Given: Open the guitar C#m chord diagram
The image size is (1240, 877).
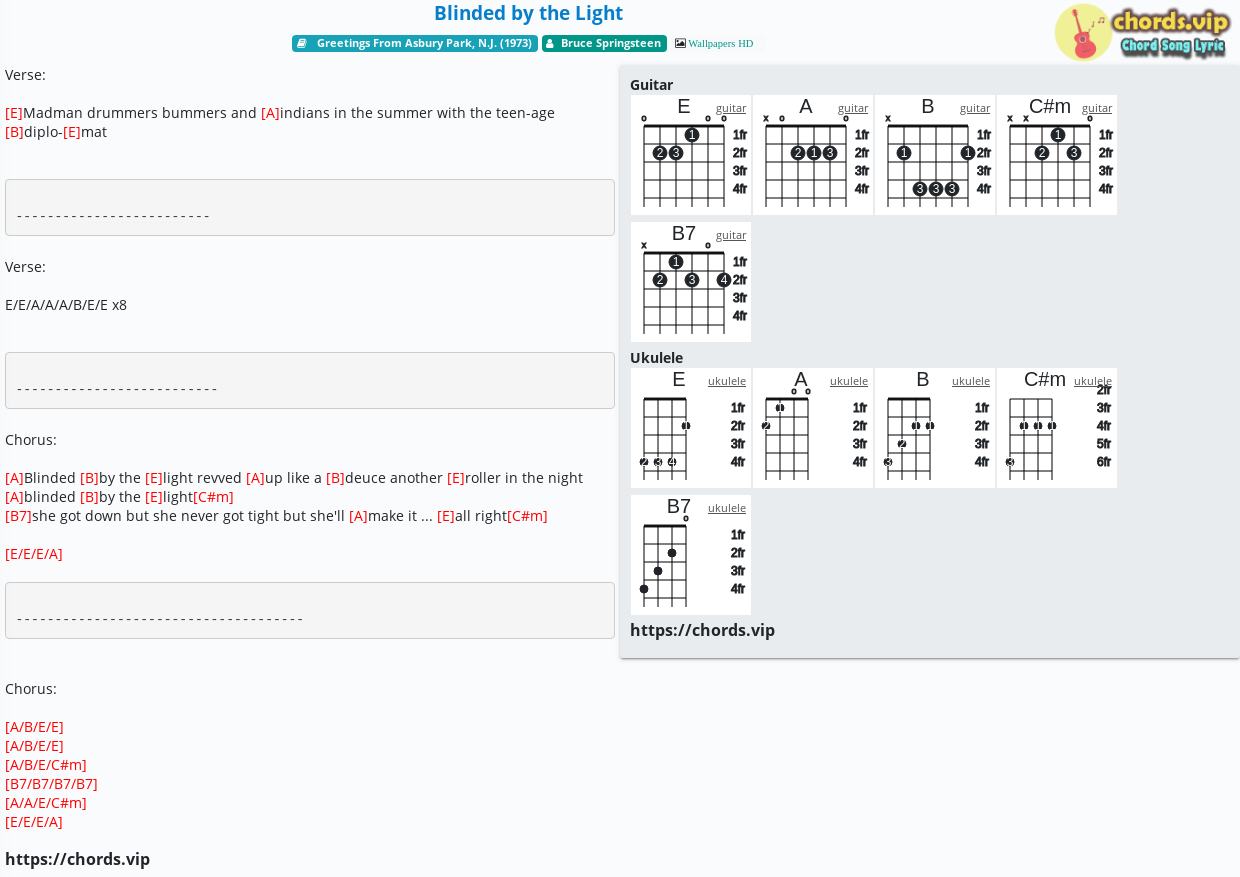Looking at the screenshot, I should coord(1057,155).
